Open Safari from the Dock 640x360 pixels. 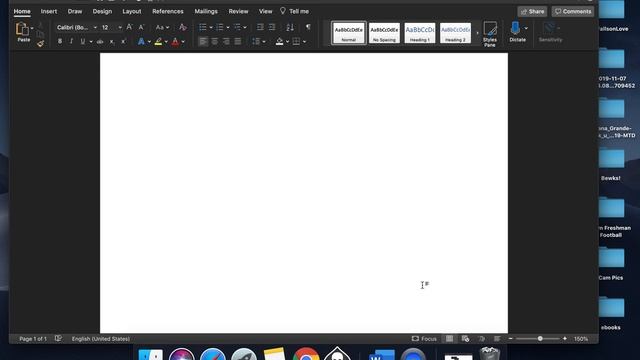coord(213,353)
